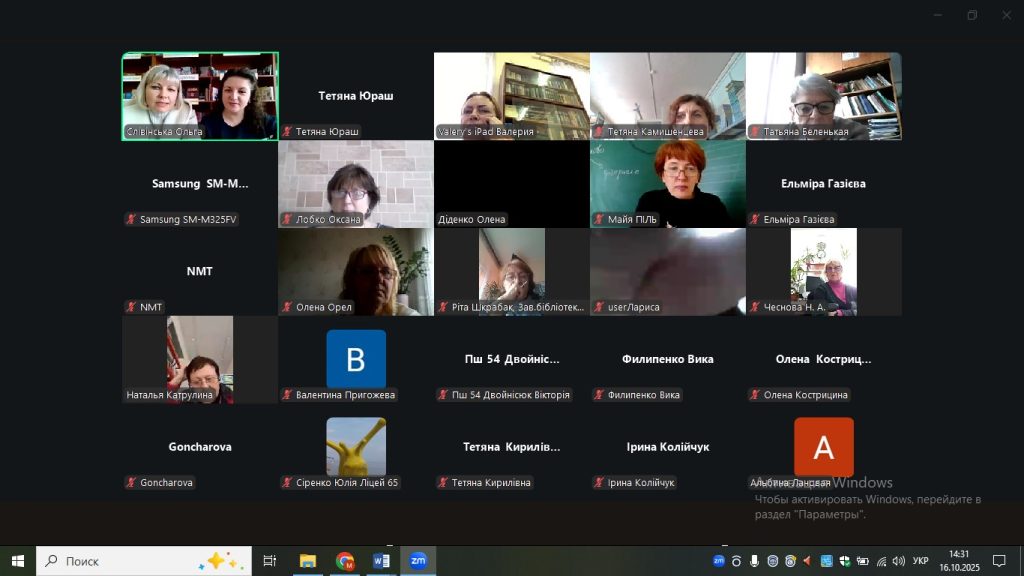The width and height of the screenshot is (1024, 576).
Task: Click the taskbar clock showing 14:31
Action: pyautogui.click(x=959, y=561)
